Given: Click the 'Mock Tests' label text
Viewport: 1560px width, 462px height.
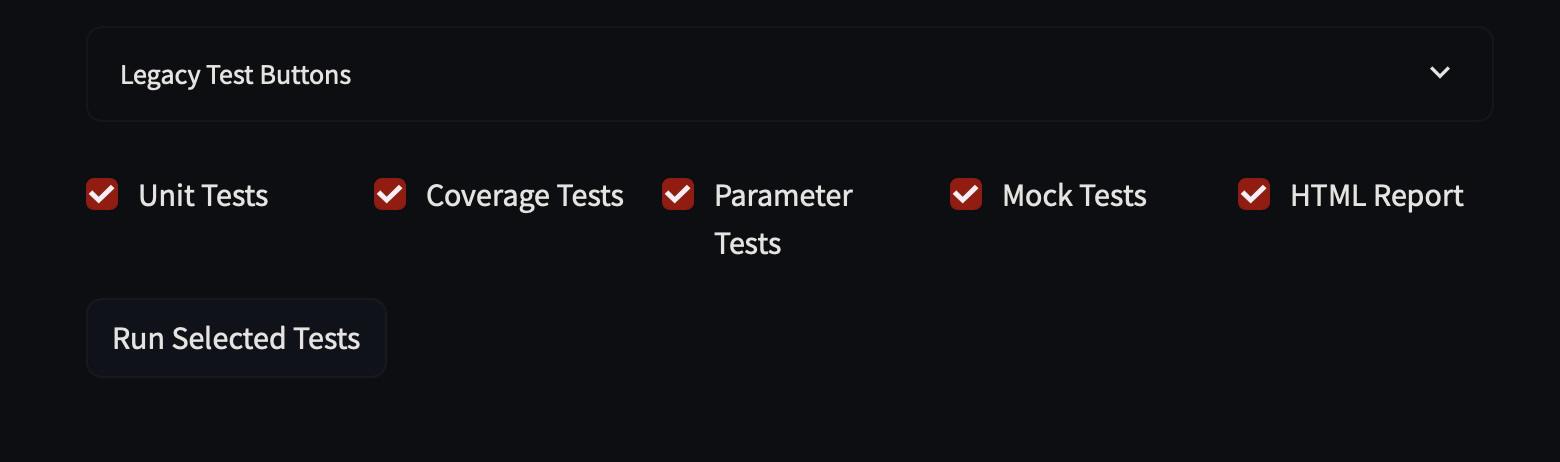Looking at the screenshot, I should point(1074,195).
